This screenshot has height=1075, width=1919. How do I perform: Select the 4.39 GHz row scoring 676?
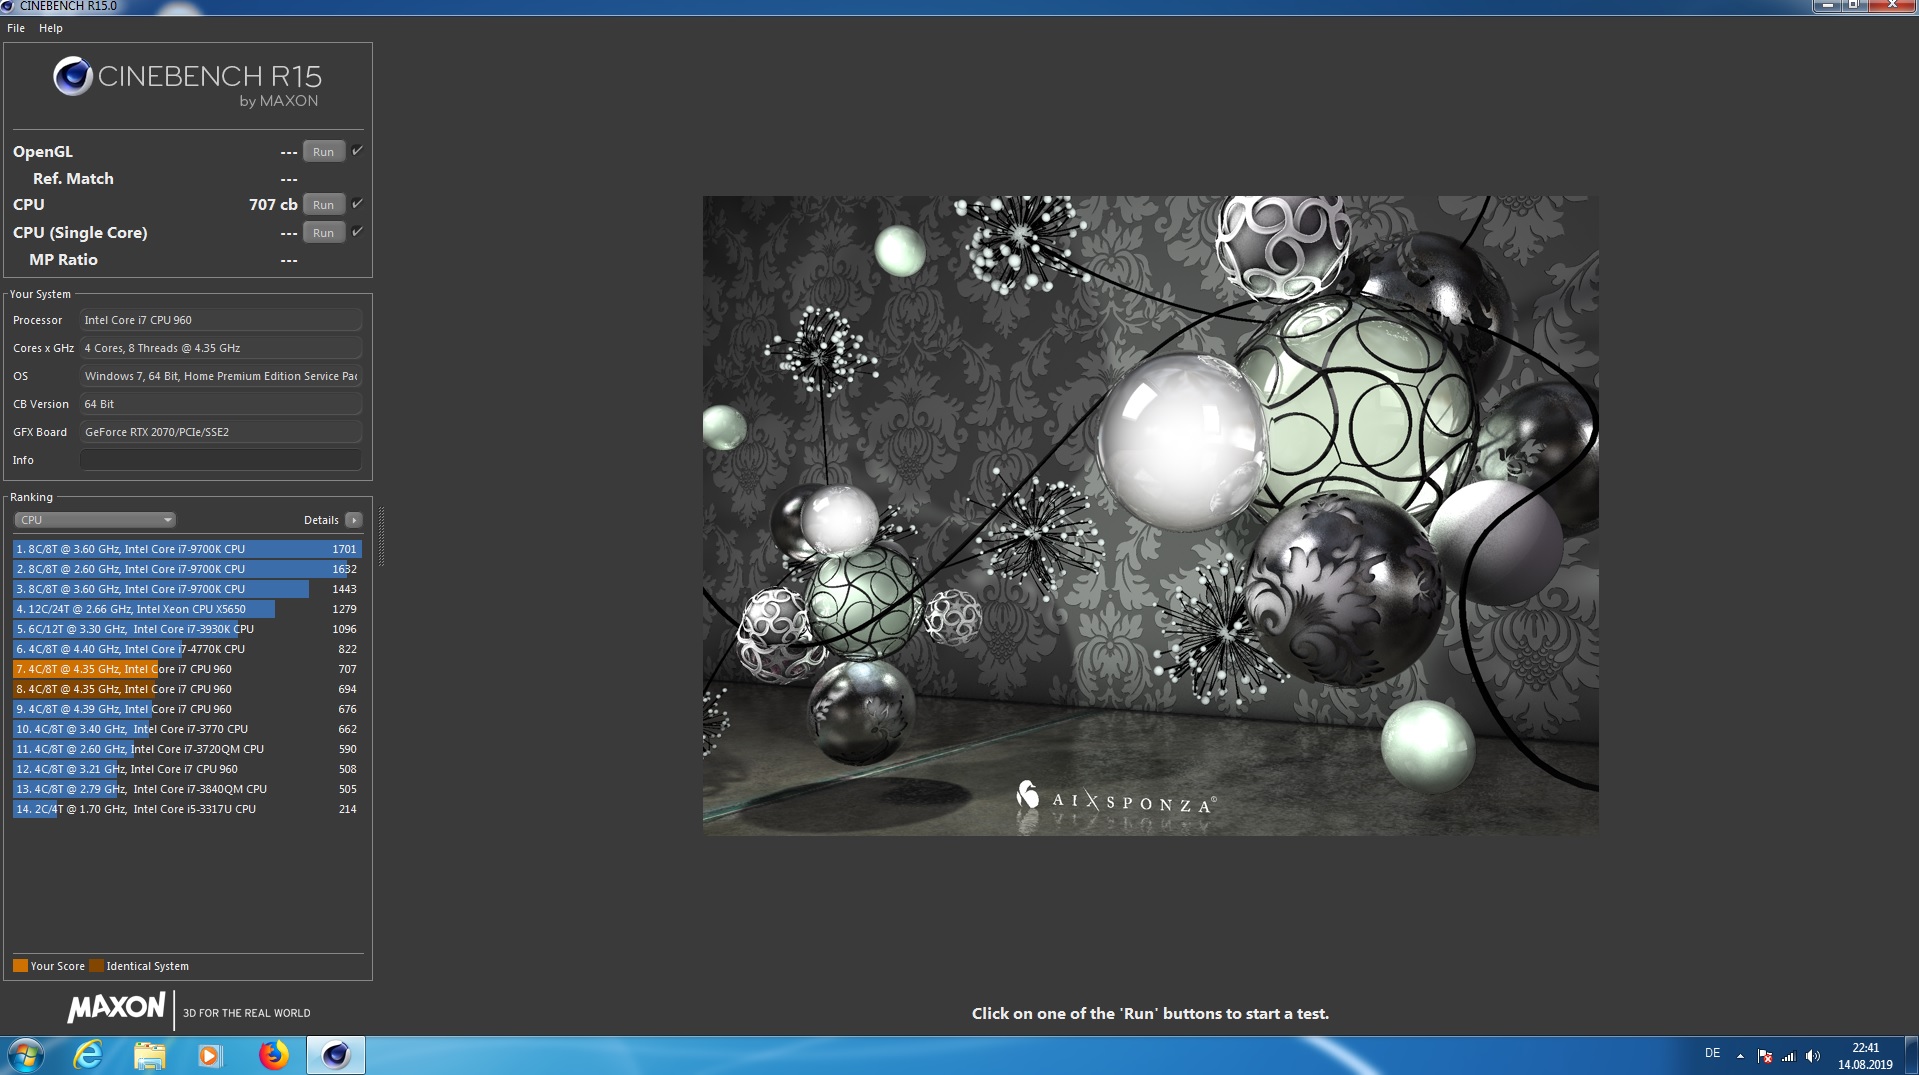click(x=187, y=709)
